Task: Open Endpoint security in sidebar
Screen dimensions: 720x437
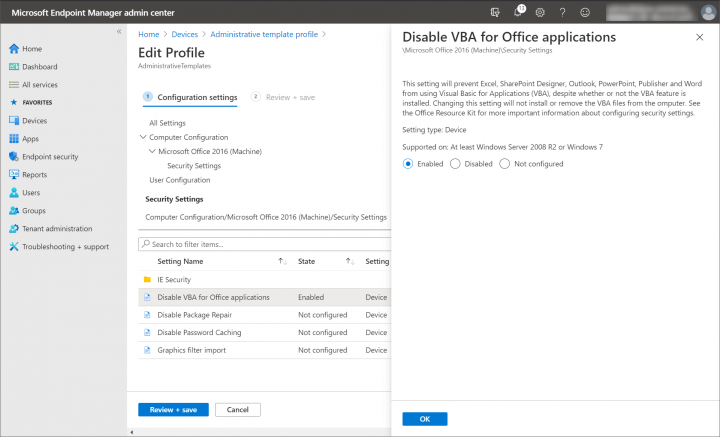Action: pos(50,157)
